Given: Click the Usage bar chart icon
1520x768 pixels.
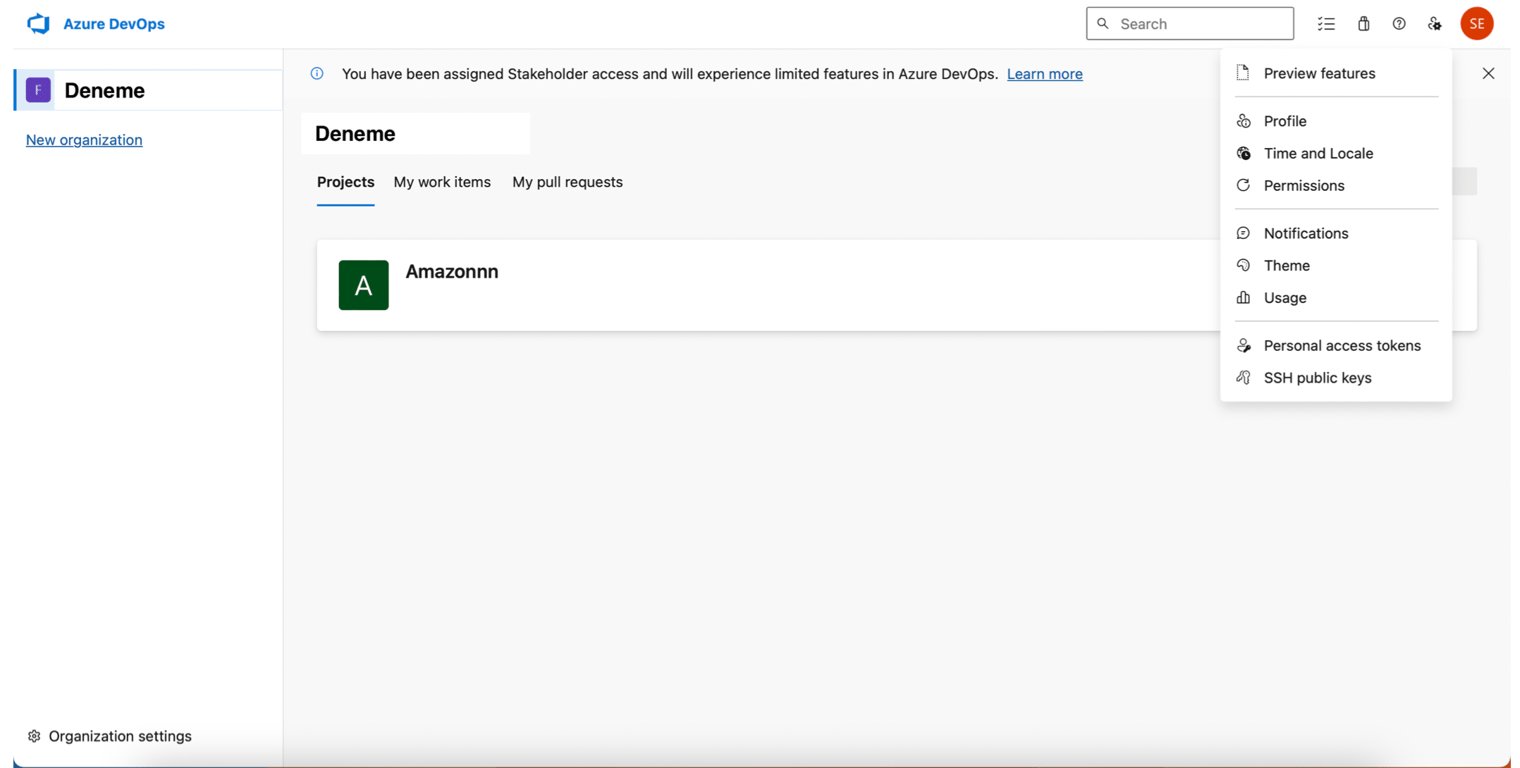Looking at the screenshot, I should pos(1243,297).
